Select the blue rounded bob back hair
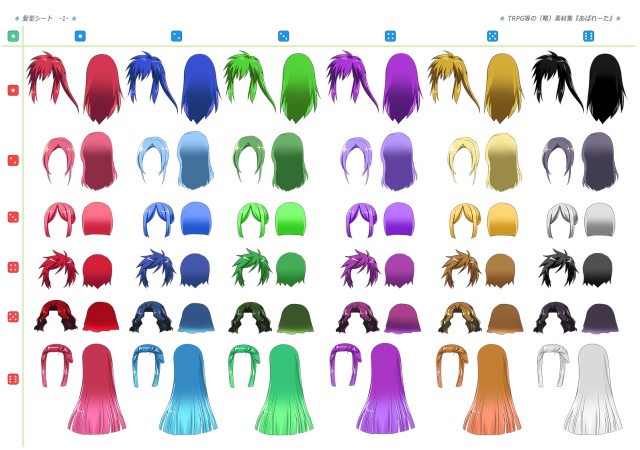Image resolution: width=640 pixels, height=450 pixels. (x=196, y=218)
